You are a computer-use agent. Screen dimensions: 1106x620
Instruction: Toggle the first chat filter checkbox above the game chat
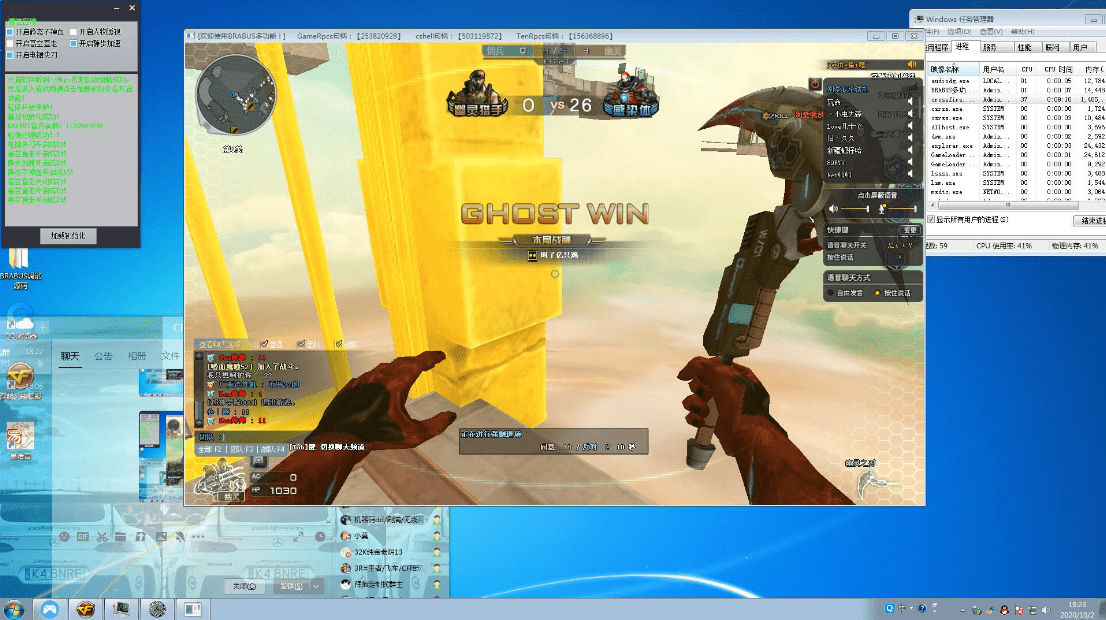pos(264,344)
